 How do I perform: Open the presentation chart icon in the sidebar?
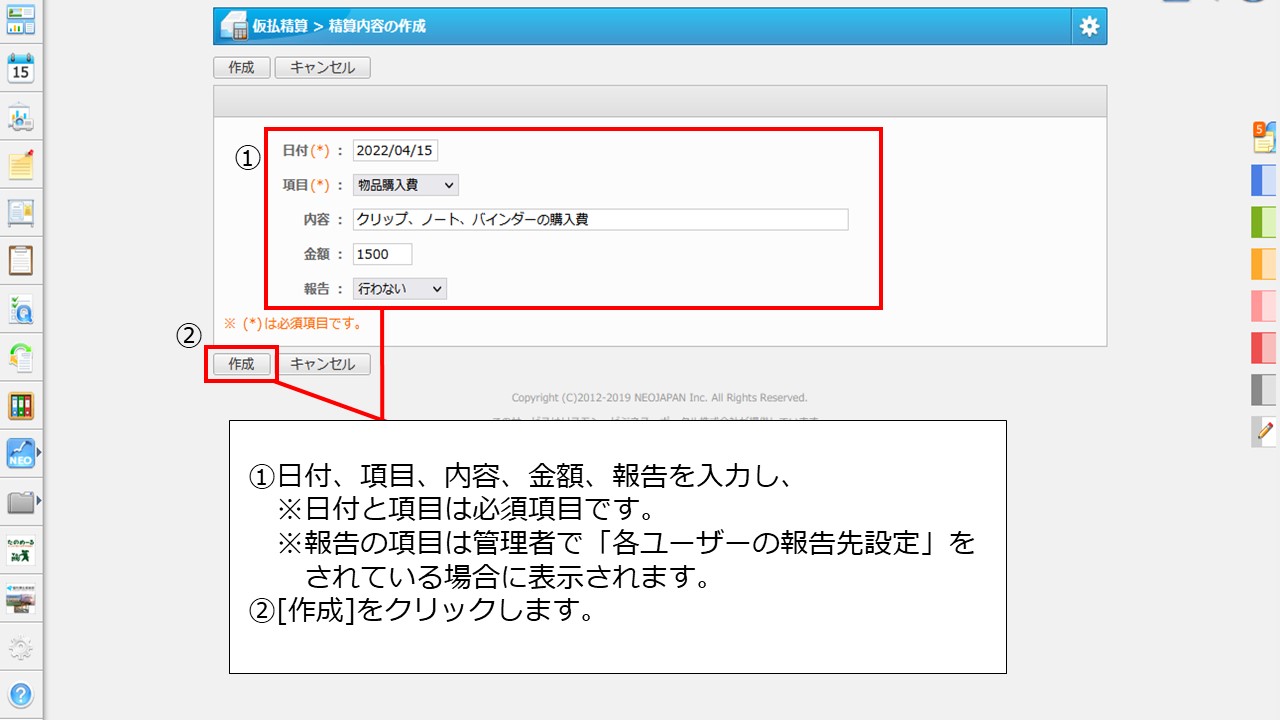click(21, 116)
